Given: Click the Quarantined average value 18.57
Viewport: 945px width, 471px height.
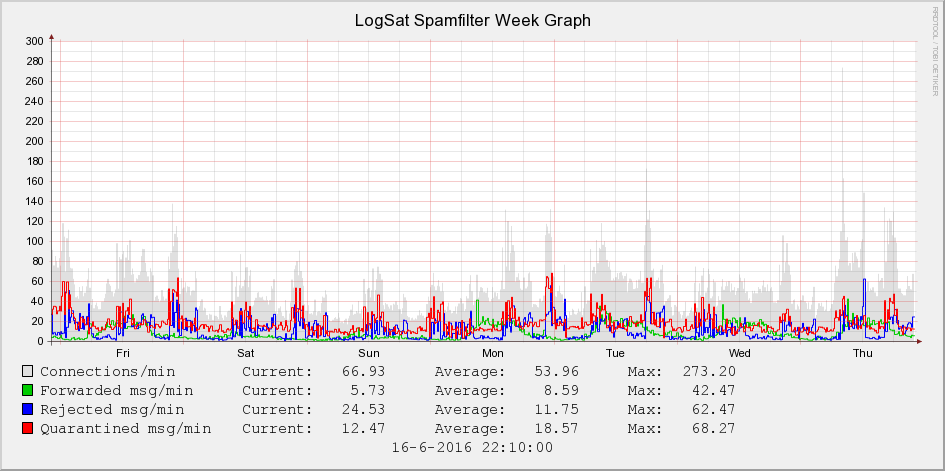Looking at the screenshot, I should click(556, 429).
